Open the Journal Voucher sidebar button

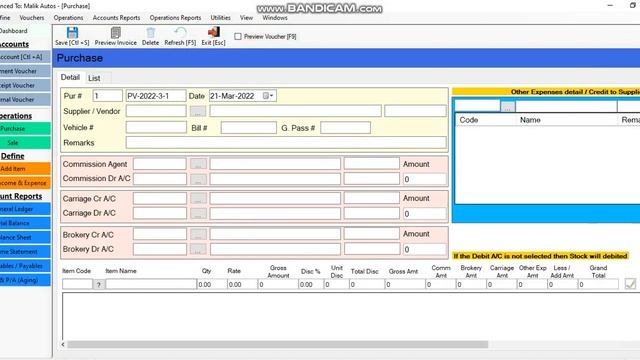coord(25,99)
